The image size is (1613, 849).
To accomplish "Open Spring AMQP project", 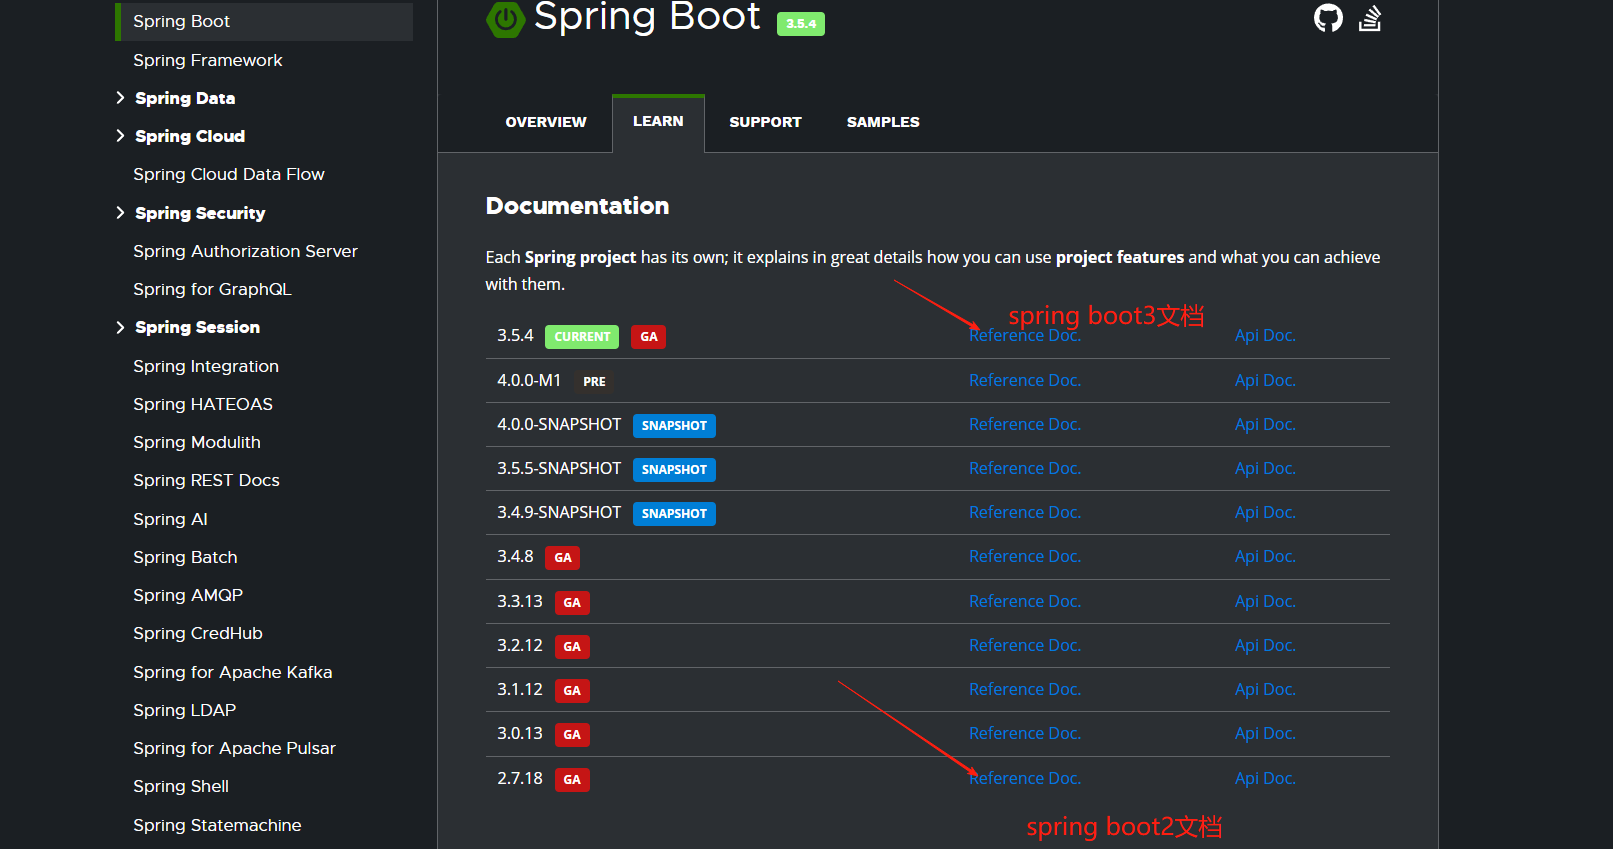I will [x=188, y=595].
